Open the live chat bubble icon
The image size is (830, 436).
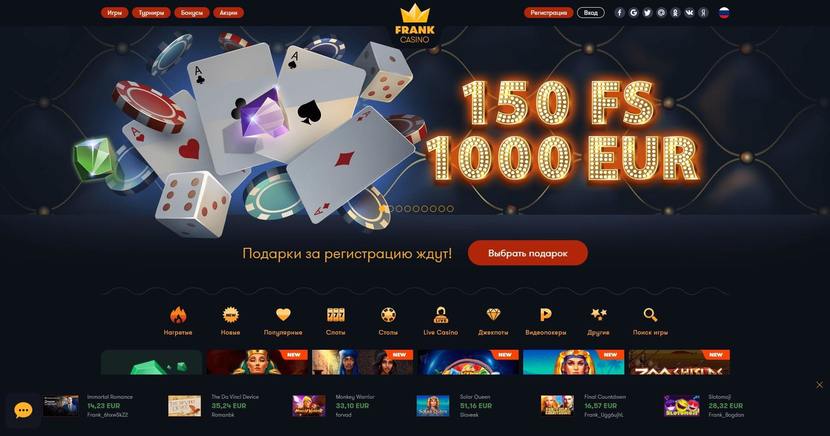coord(23,410)
